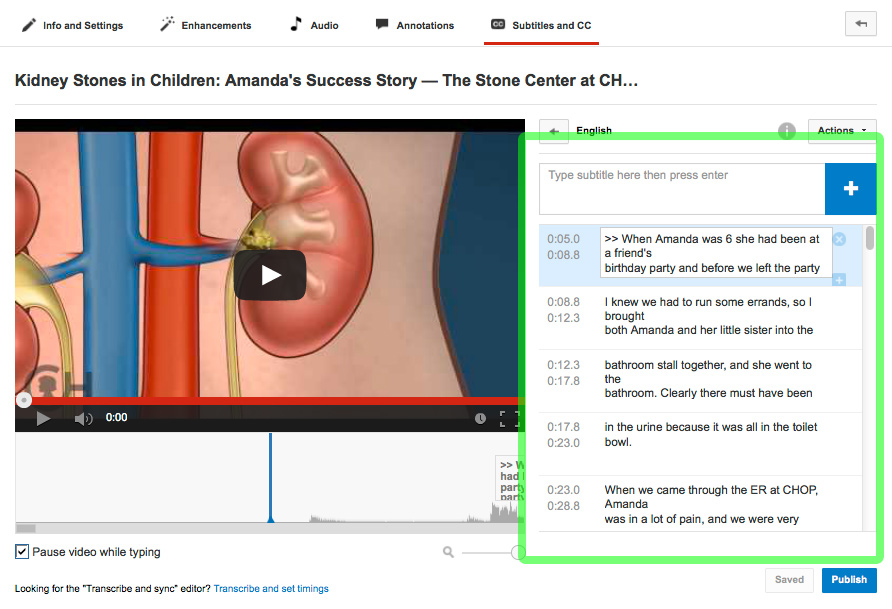
Task: Open the Transcribe and set timings link
Action: coord(270,589)
